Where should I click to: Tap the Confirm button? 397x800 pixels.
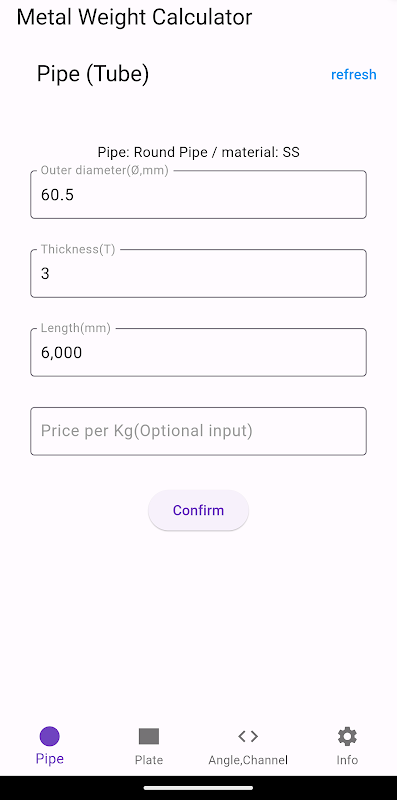pyautogui.click(x=198, y=510)
